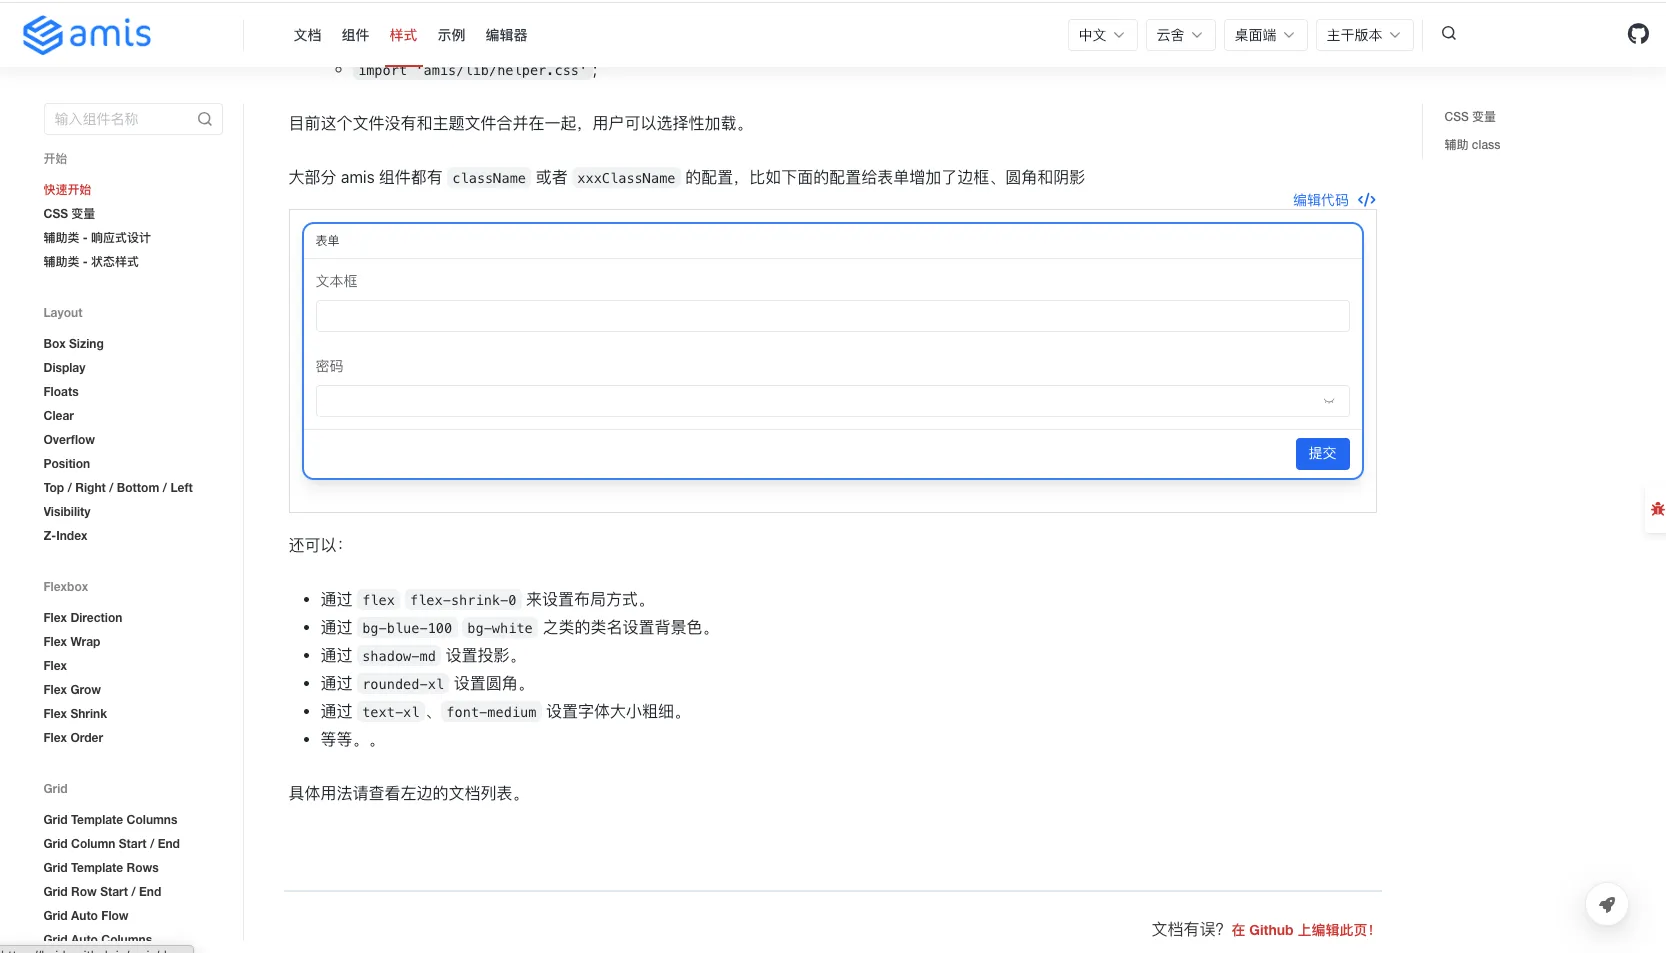
Task: Jump to 辅助 class via right outline
Action: [1471, 144]
